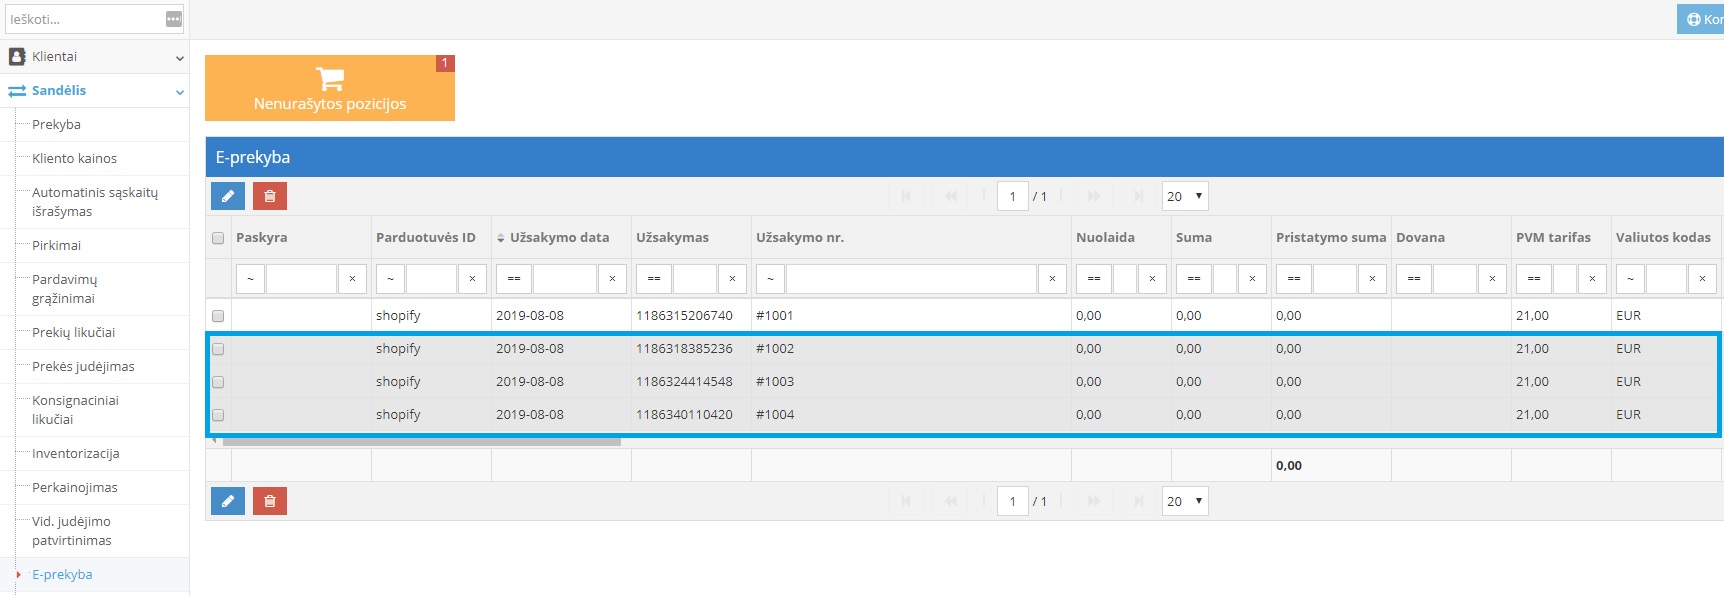Toggle the select-all checkbox in table header
The image size is (1724, 596).
218,238
